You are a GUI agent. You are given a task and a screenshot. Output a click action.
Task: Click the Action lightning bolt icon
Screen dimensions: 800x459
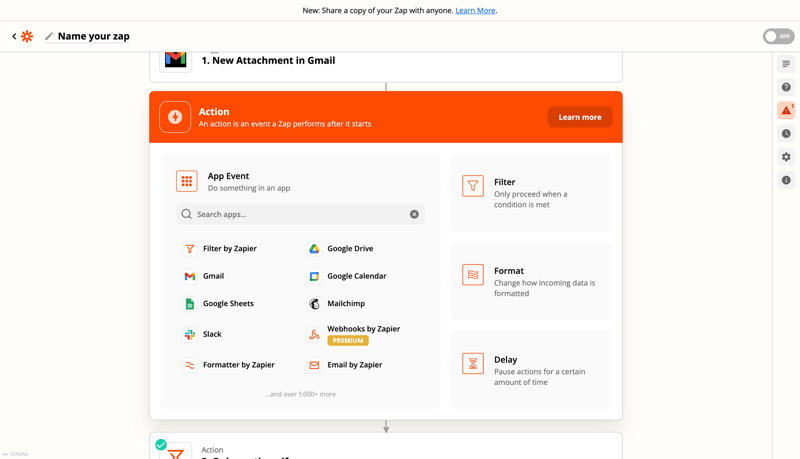175,117
